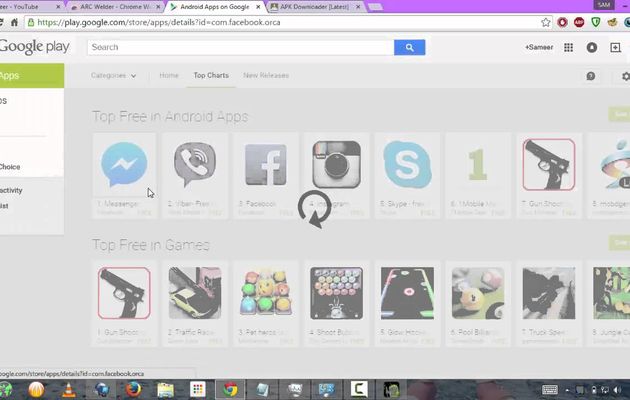
Task: Click the share plus icon in header
Action: coord(615,47)
